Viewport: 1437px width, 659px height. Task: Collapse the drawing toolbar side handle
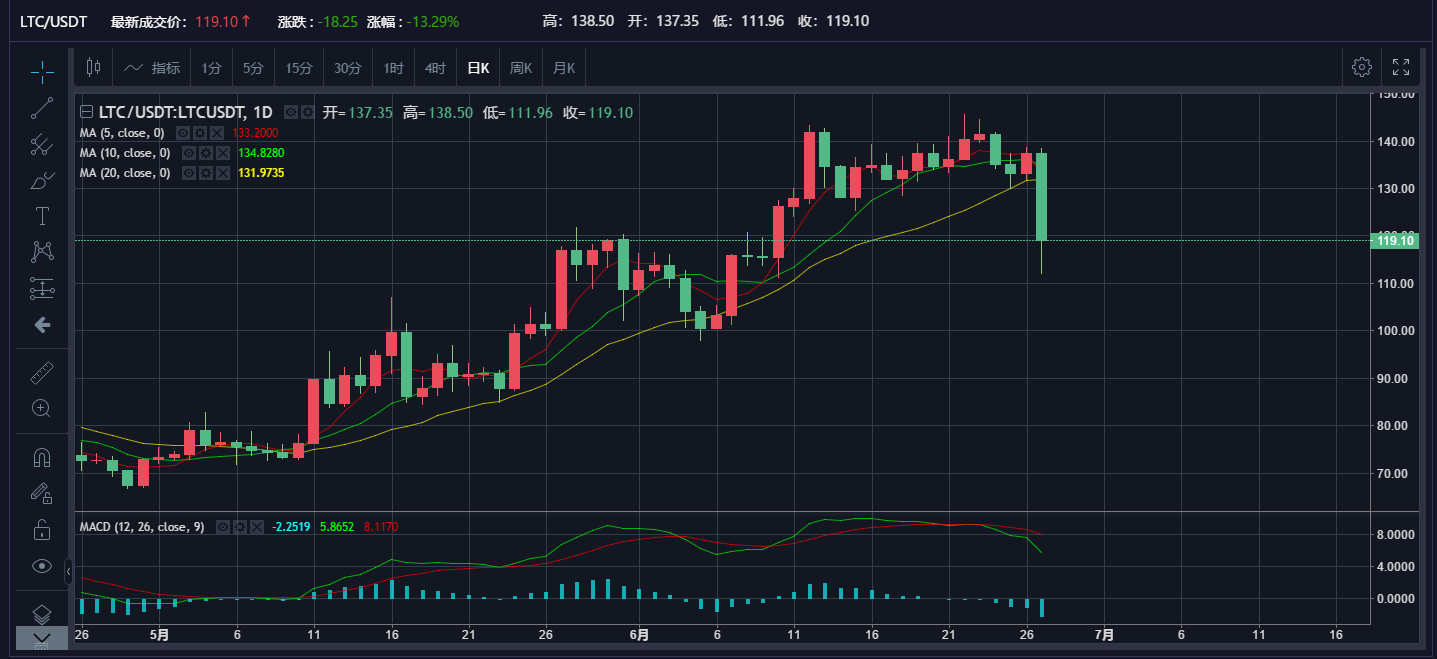(x=68, y=571)
